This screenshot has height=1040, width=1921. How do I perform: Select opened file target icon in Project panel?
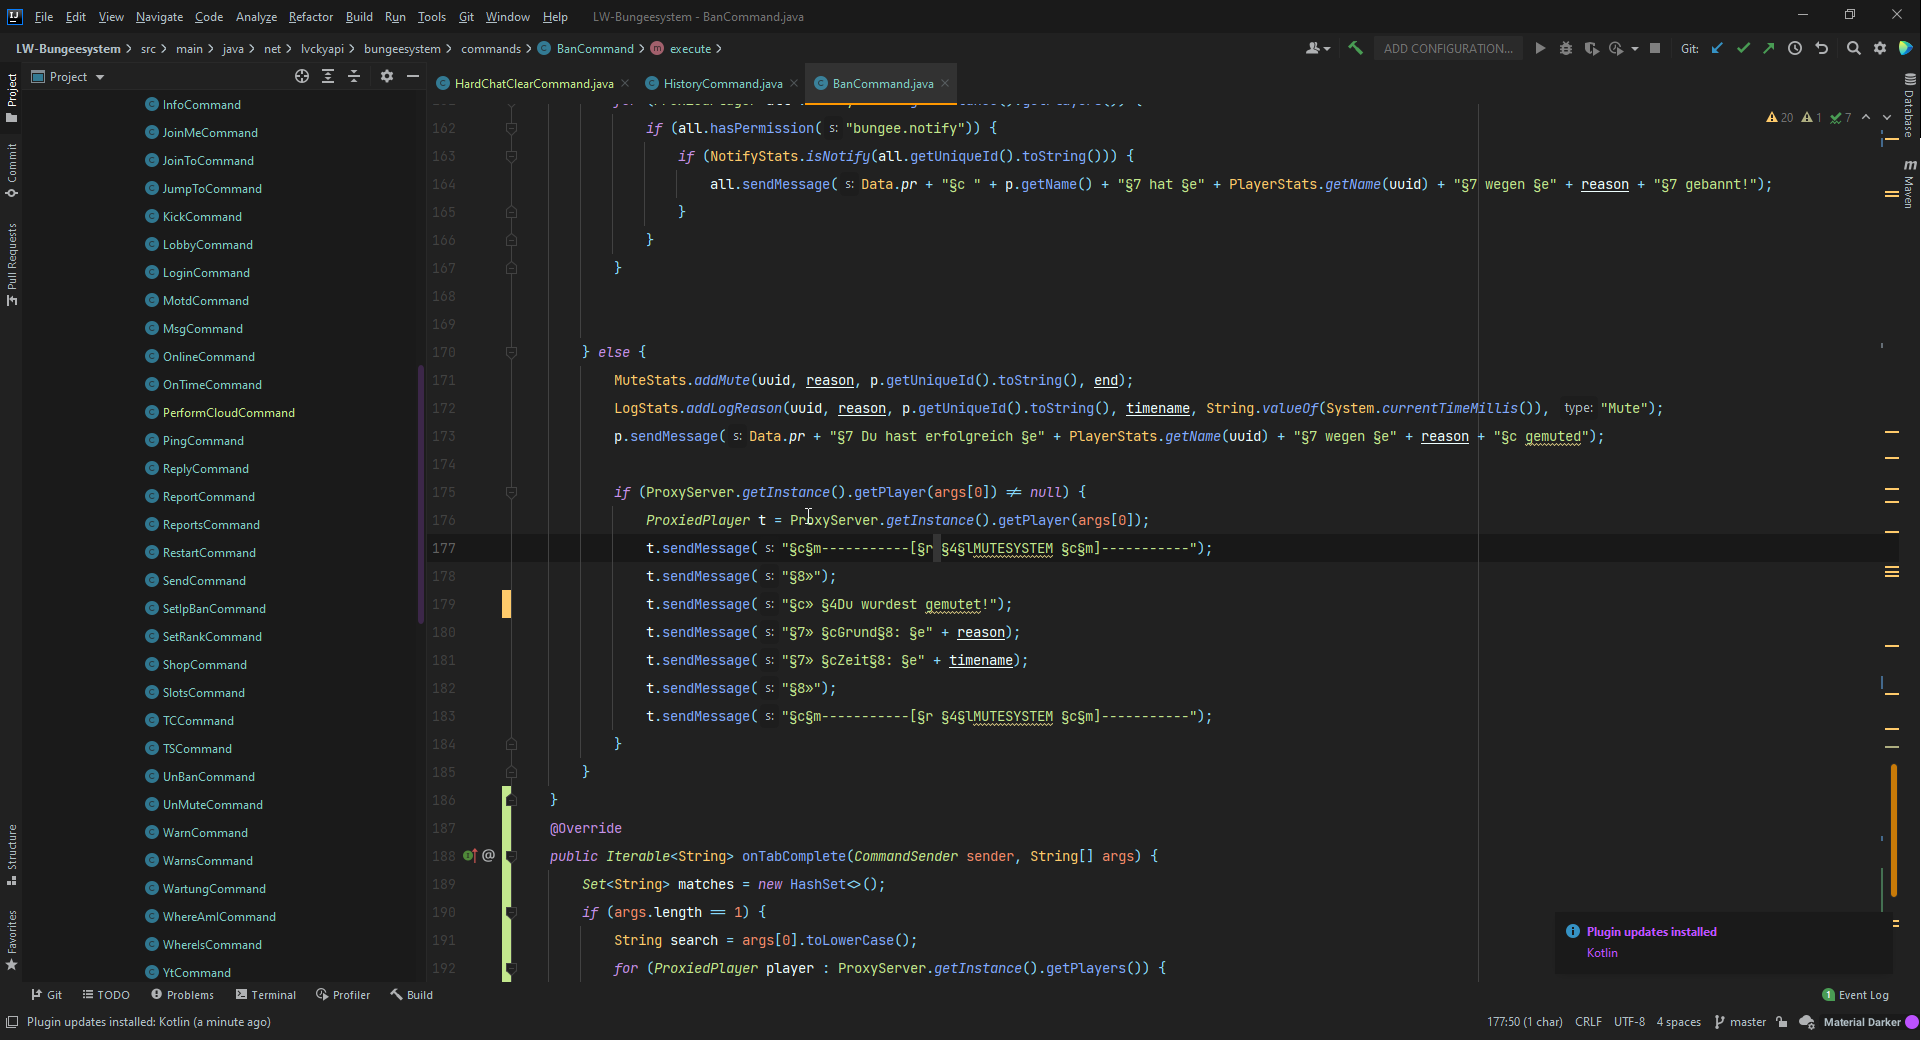302,76
